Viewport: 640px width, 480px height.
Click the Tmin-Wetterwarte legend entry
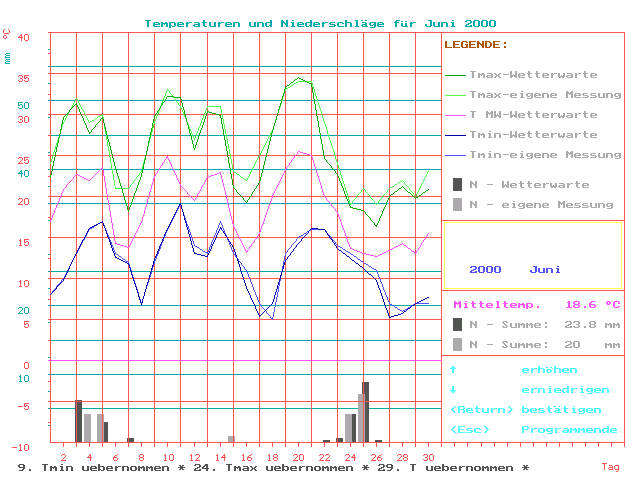point(532,134)
